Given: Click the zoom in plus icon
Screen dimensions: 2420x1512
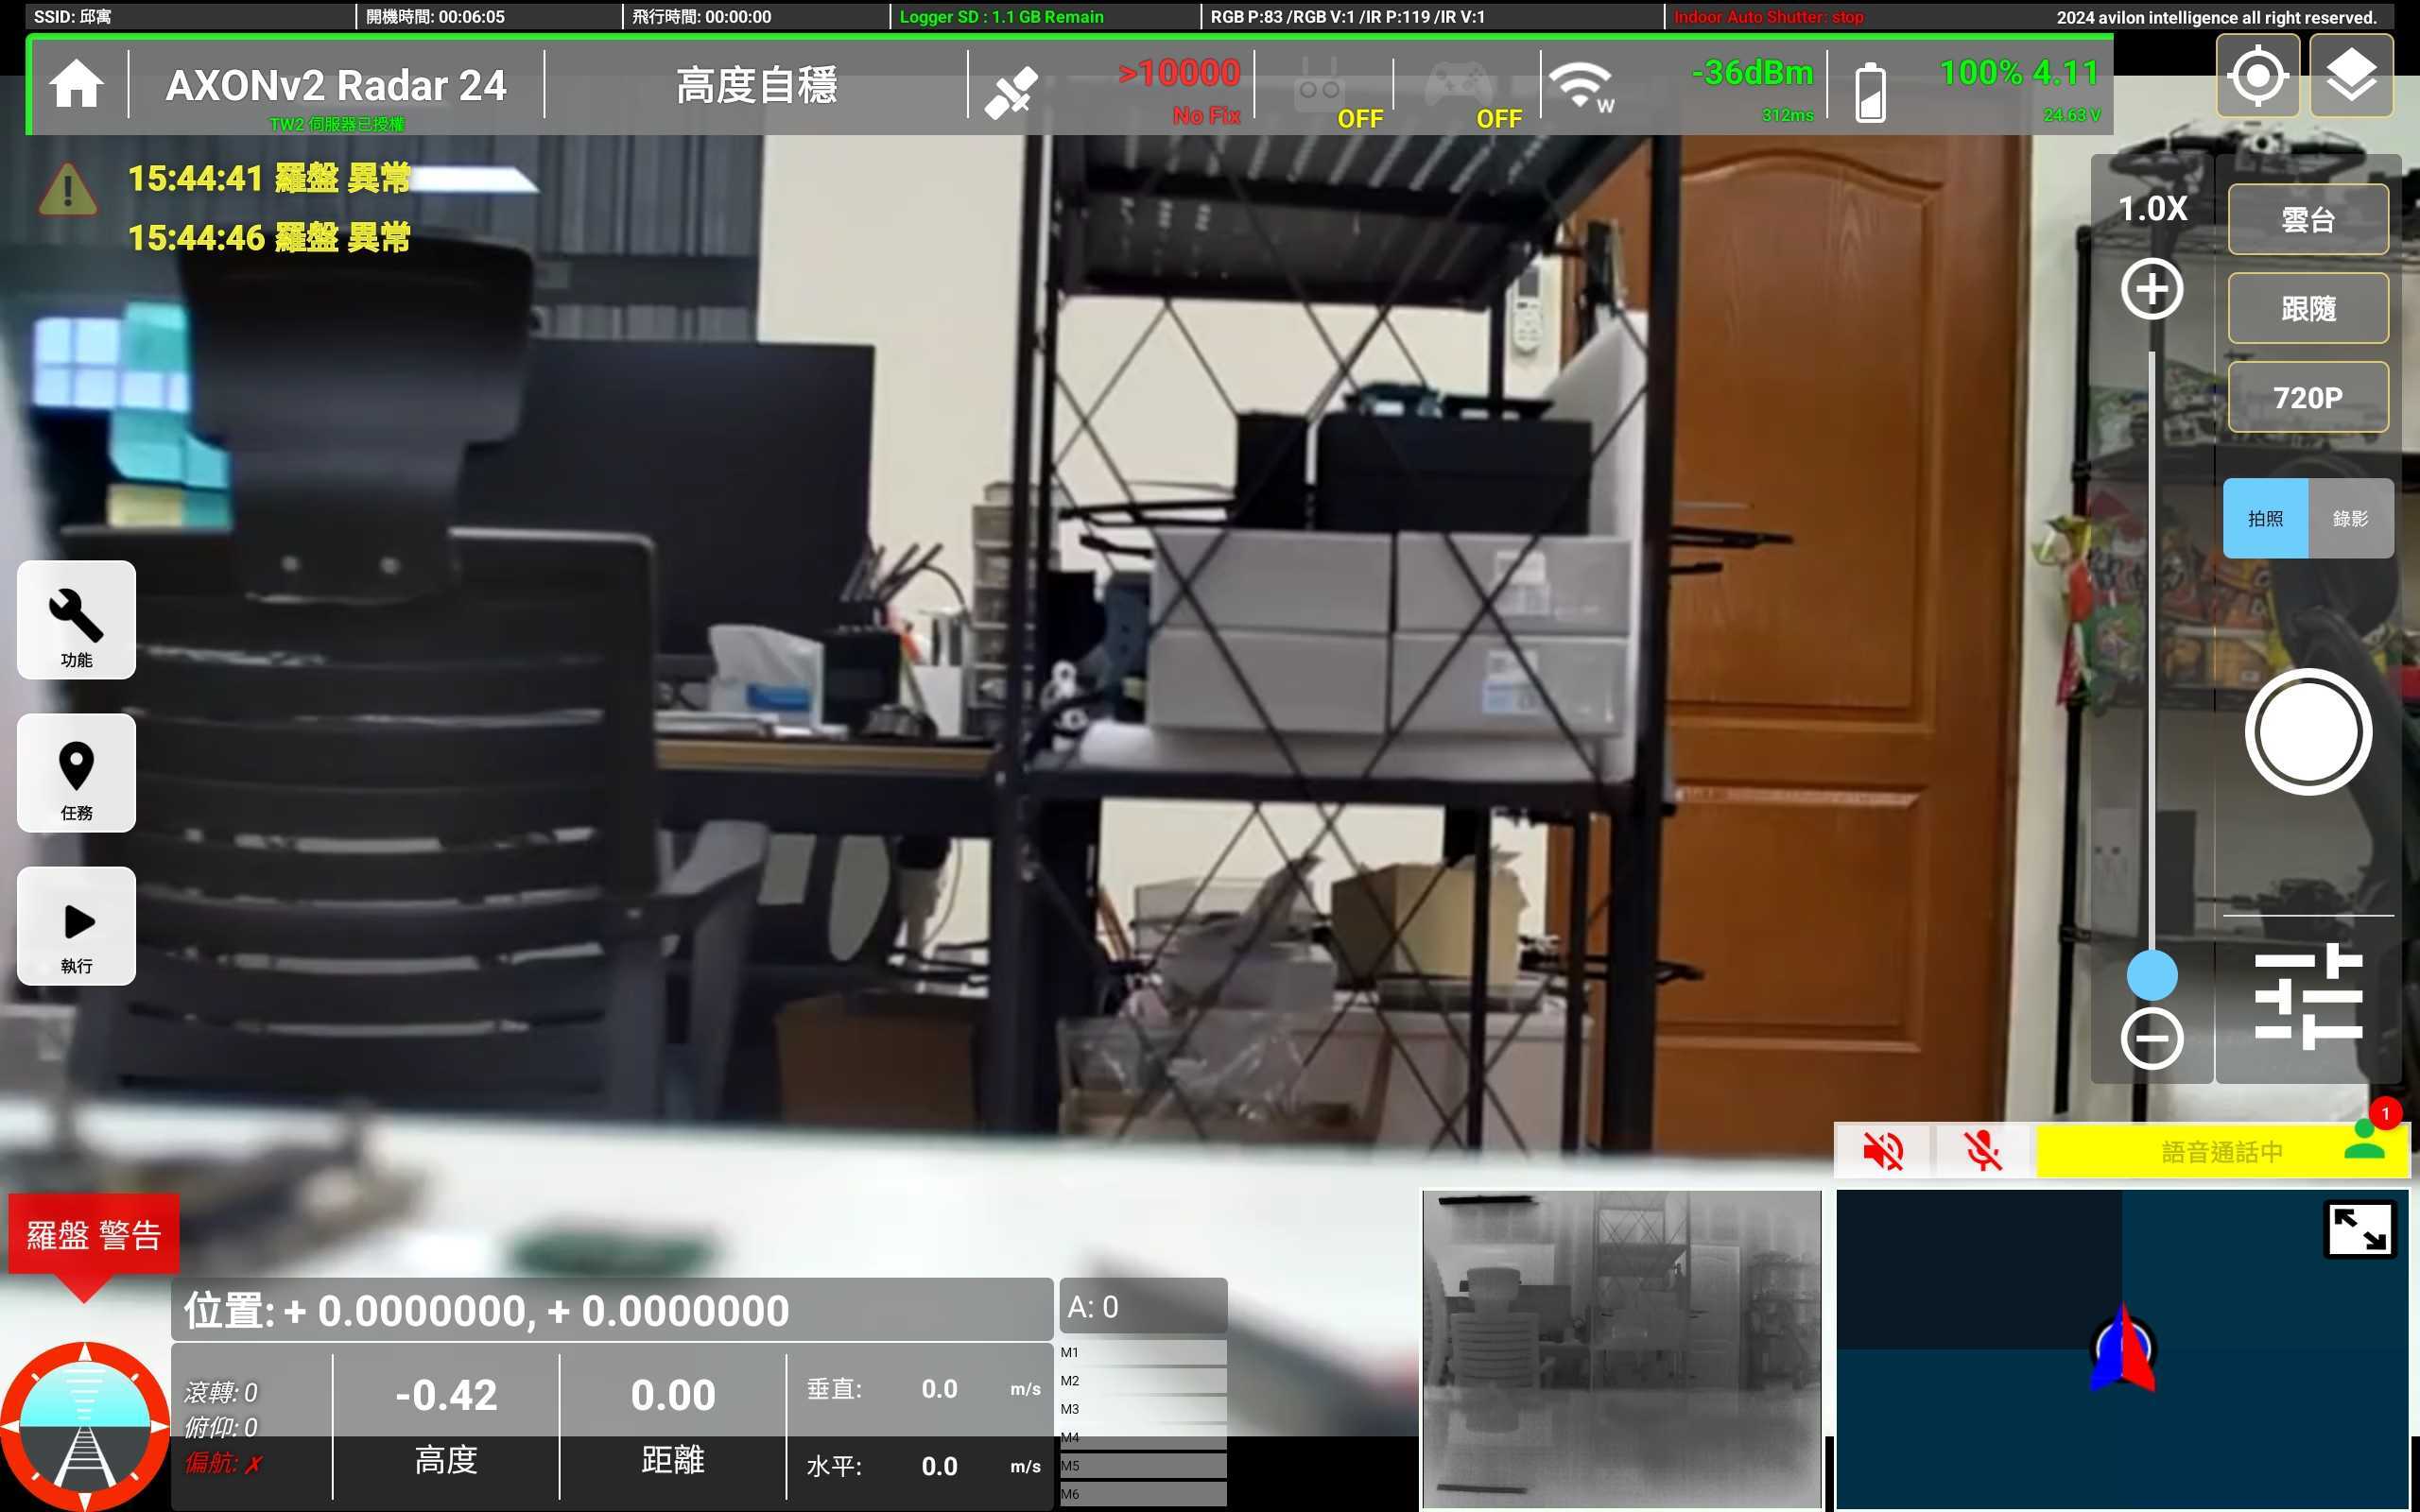Looking at the screenshot, I should [2151, 290].
